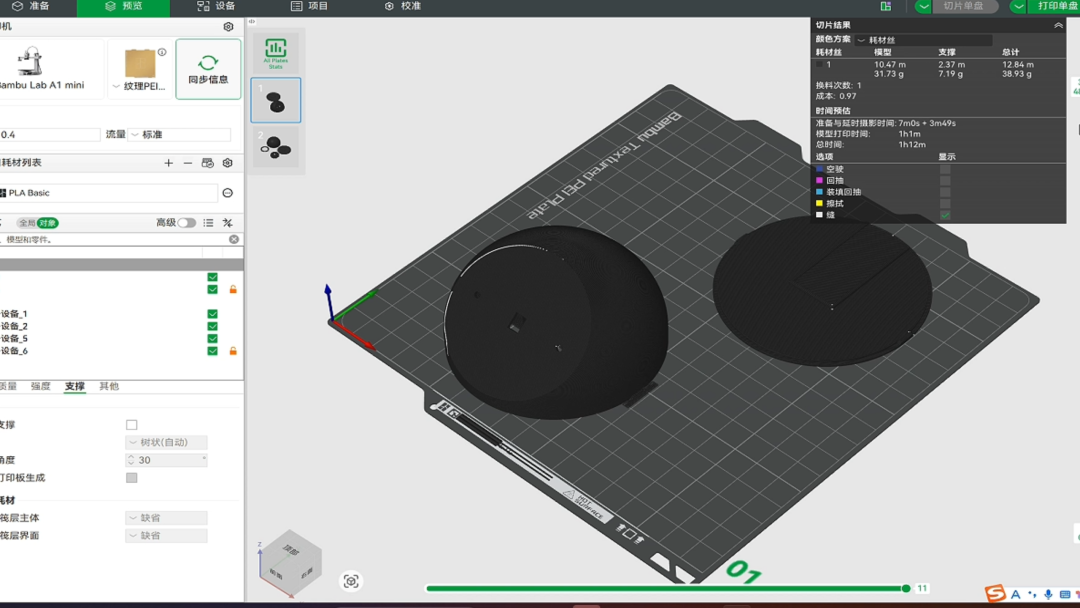
Task: Open the 筏层界面 缺省 dropdown
Action: [x=166, y=536]
